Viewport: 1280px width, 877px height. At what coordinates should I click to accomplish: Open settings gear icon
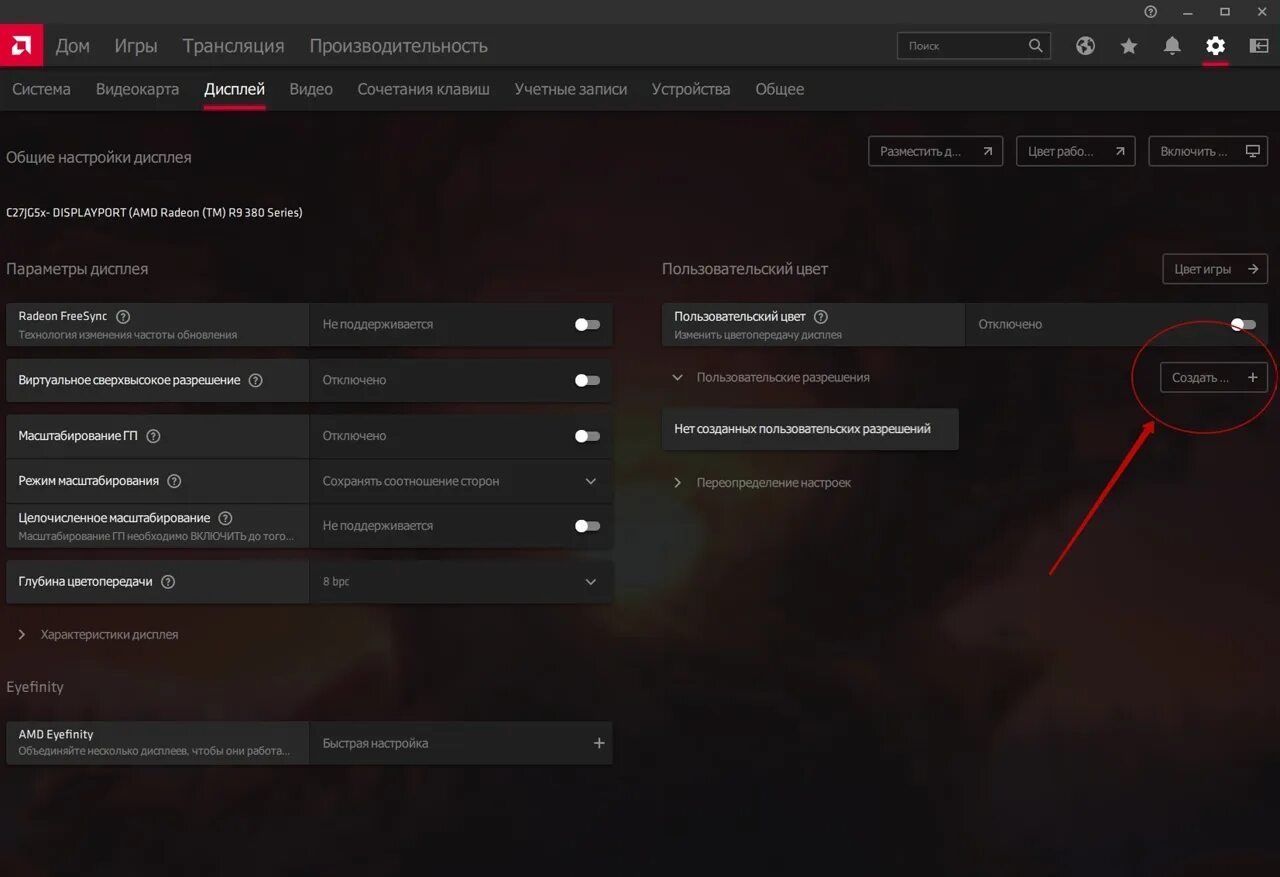pyautogui.click(x=1215, y=46)
